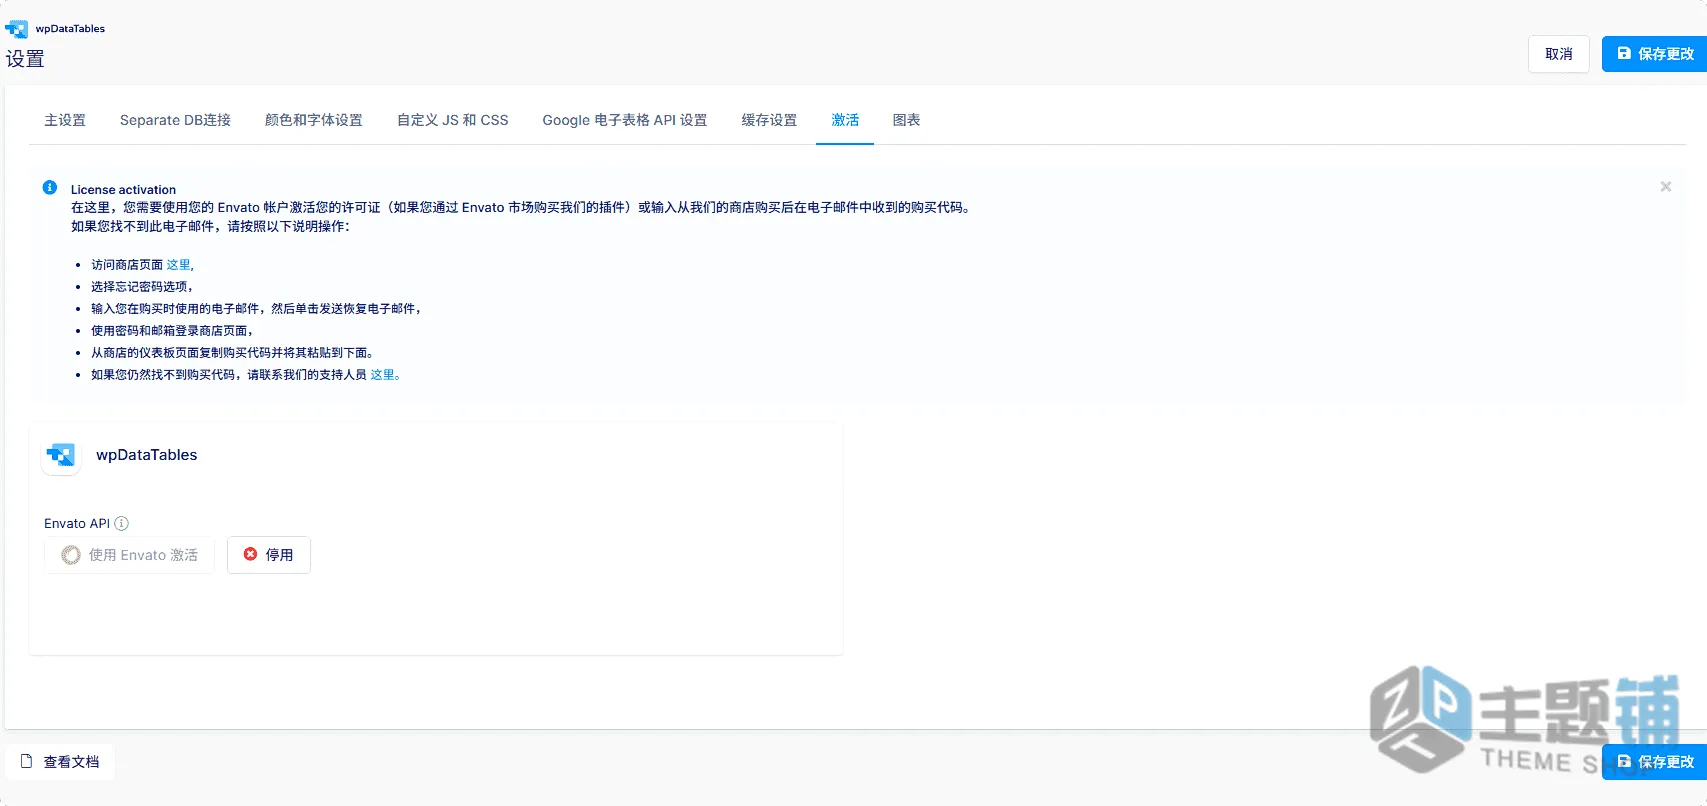Image resolution: width=1707 pixels, height=806 pixels.
Task: Click the Envato API label
Action: [x=77, y=523]
